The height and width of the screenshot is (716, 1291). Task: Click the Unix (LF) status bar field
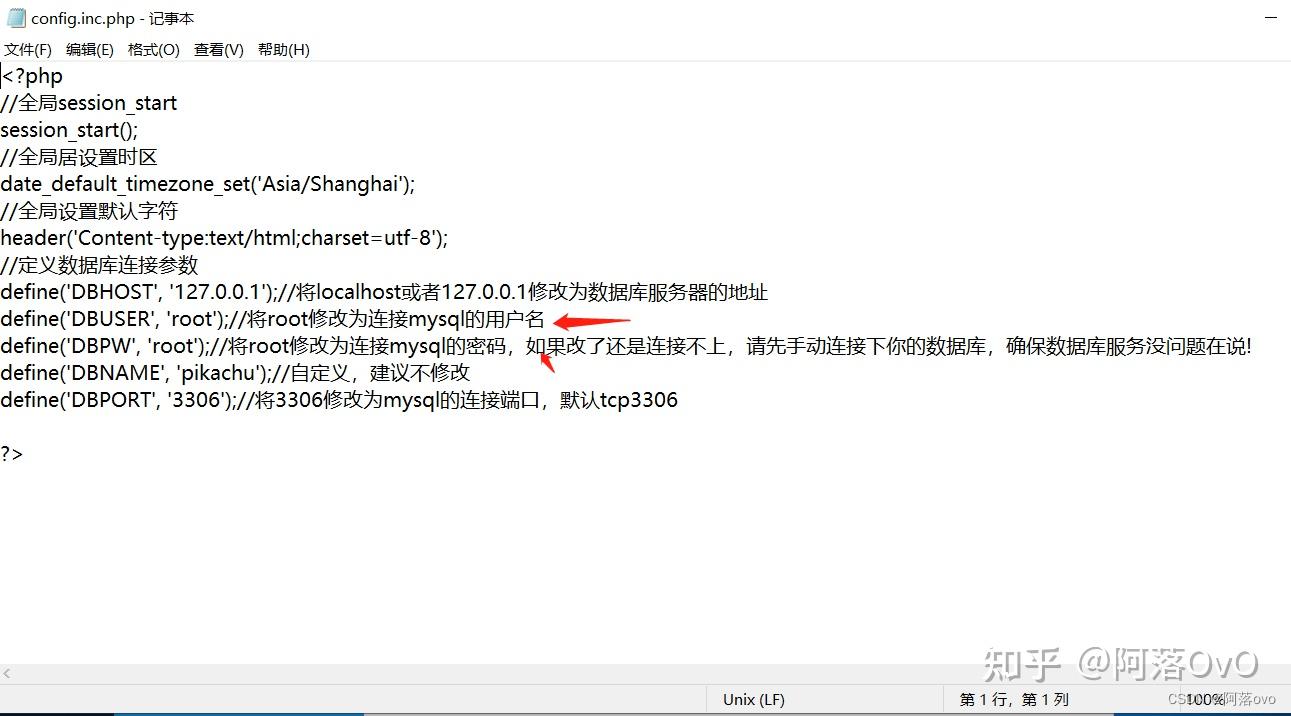[754, 700]
